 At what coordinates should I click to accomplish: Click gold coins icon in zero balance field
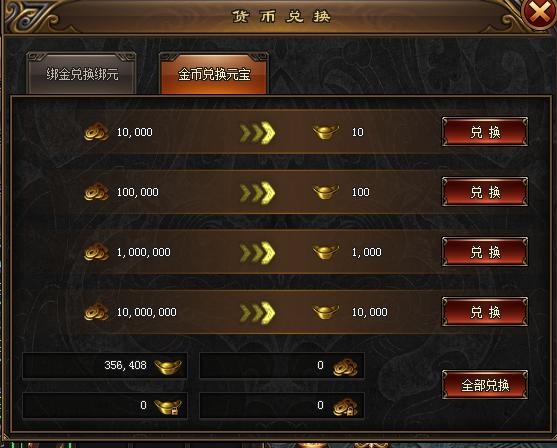(345, 367)
